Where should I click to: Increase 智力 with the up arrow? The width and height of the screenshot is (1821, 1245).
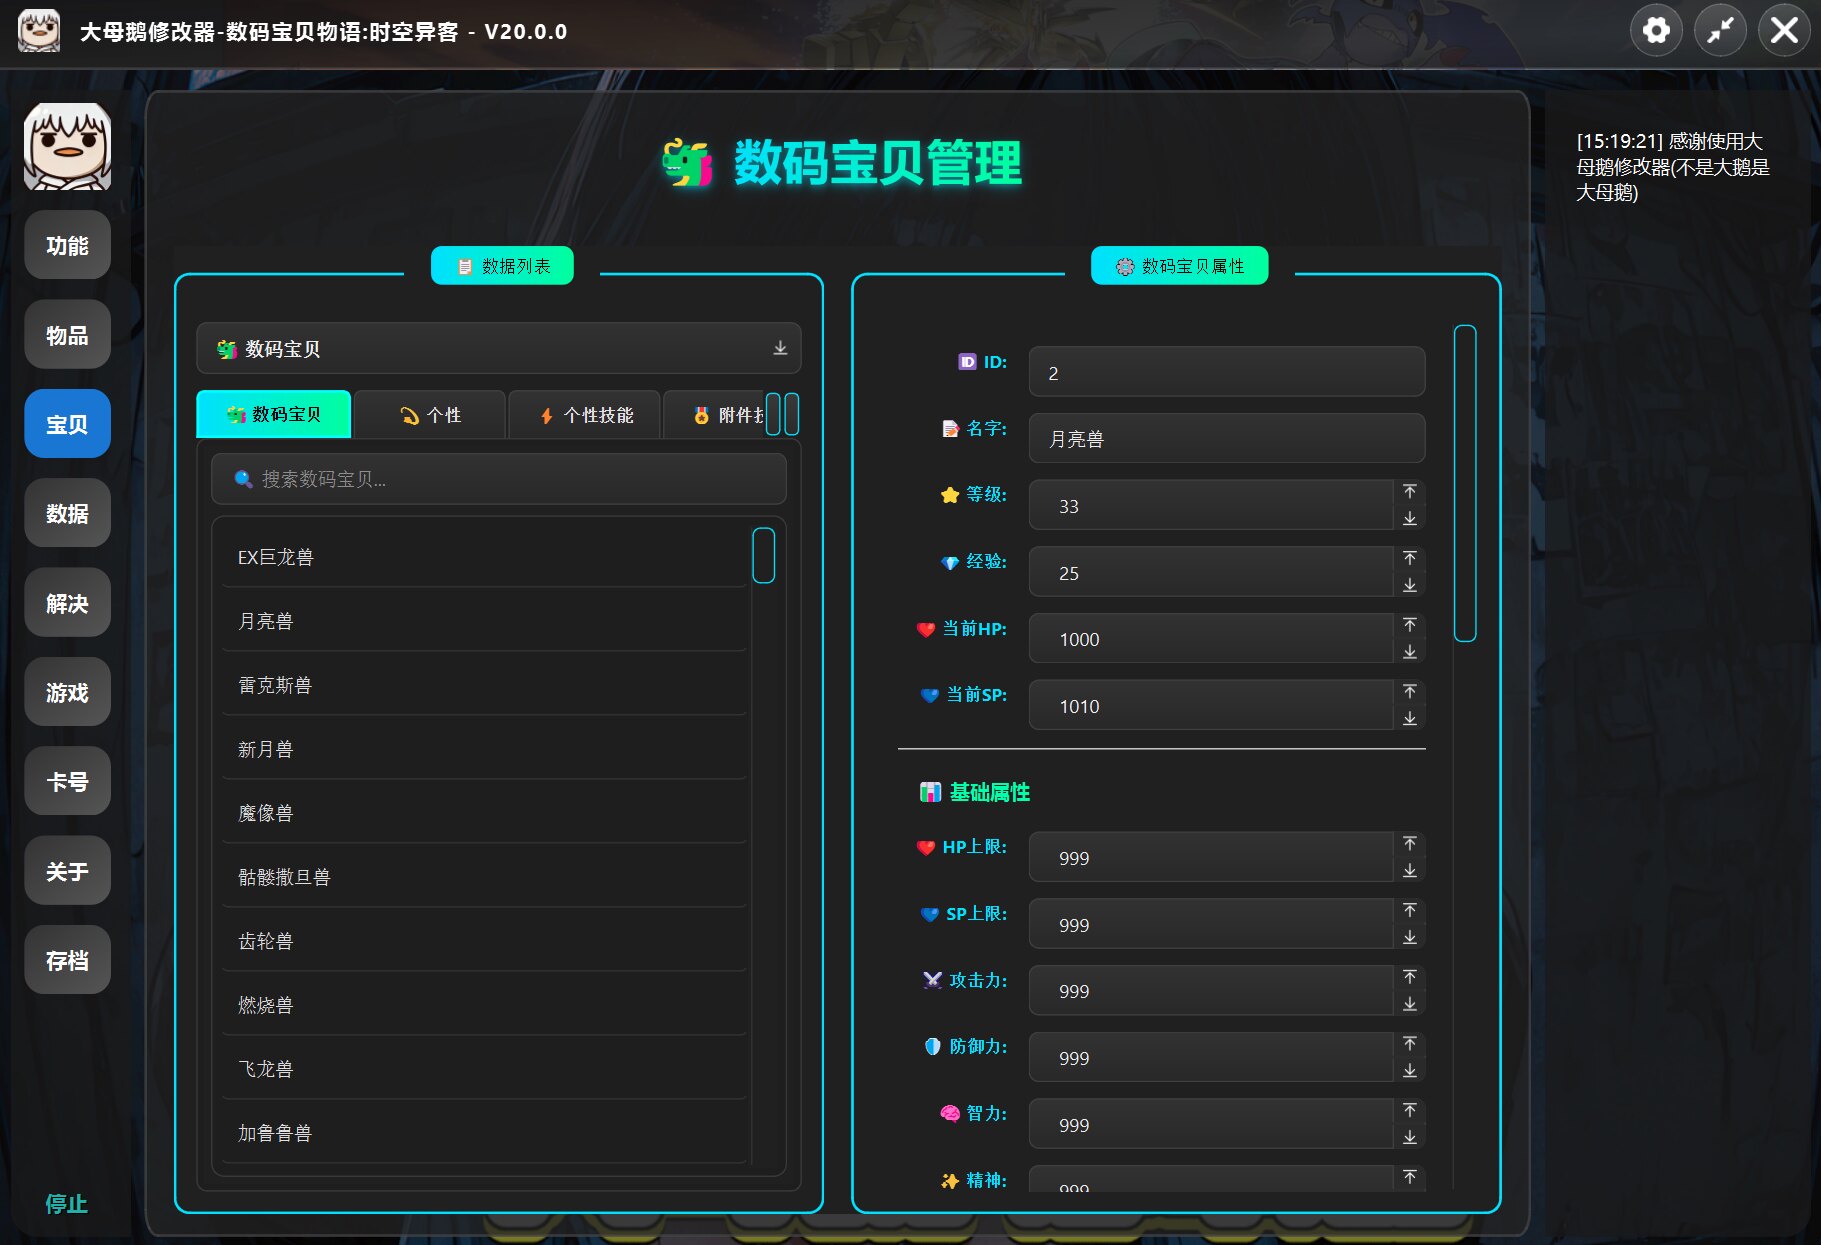tap(1409, 1110)
